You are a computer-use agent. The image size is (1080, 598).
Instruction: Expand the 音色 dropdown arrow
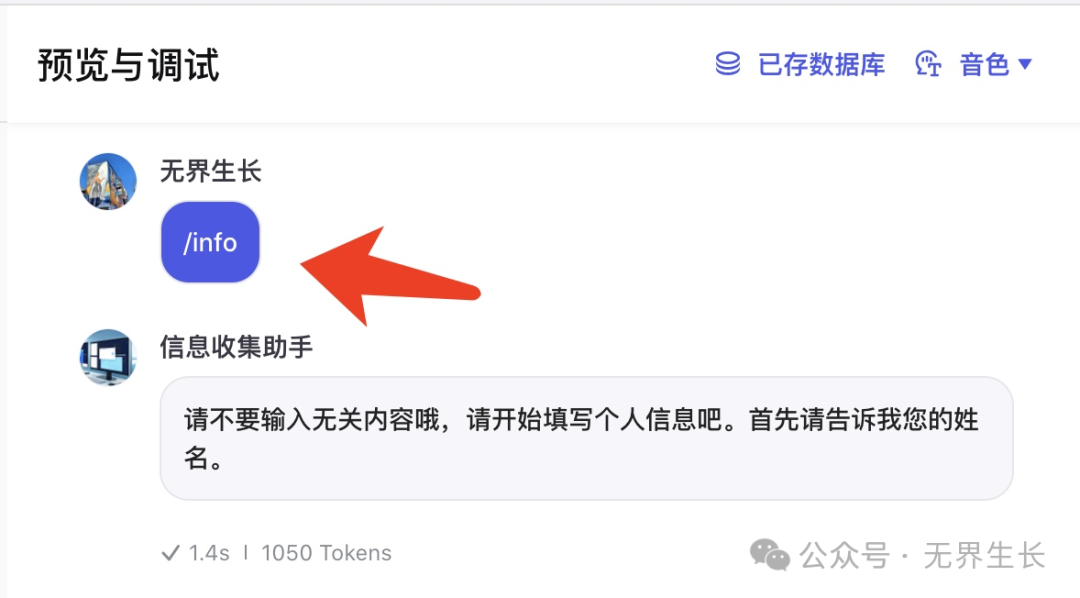click(x=1025, y=64)
